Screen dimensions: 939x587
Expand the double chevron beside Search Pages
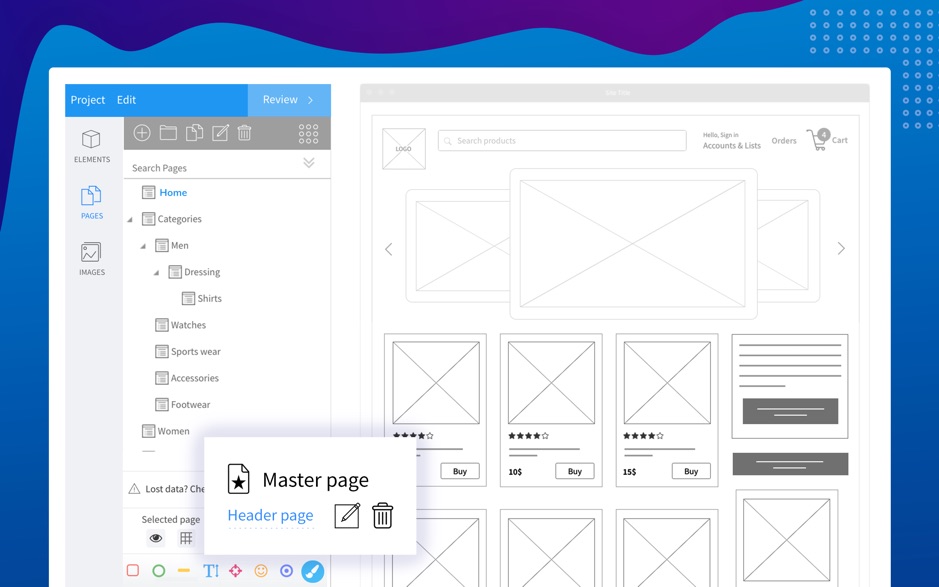pos(309,163)
